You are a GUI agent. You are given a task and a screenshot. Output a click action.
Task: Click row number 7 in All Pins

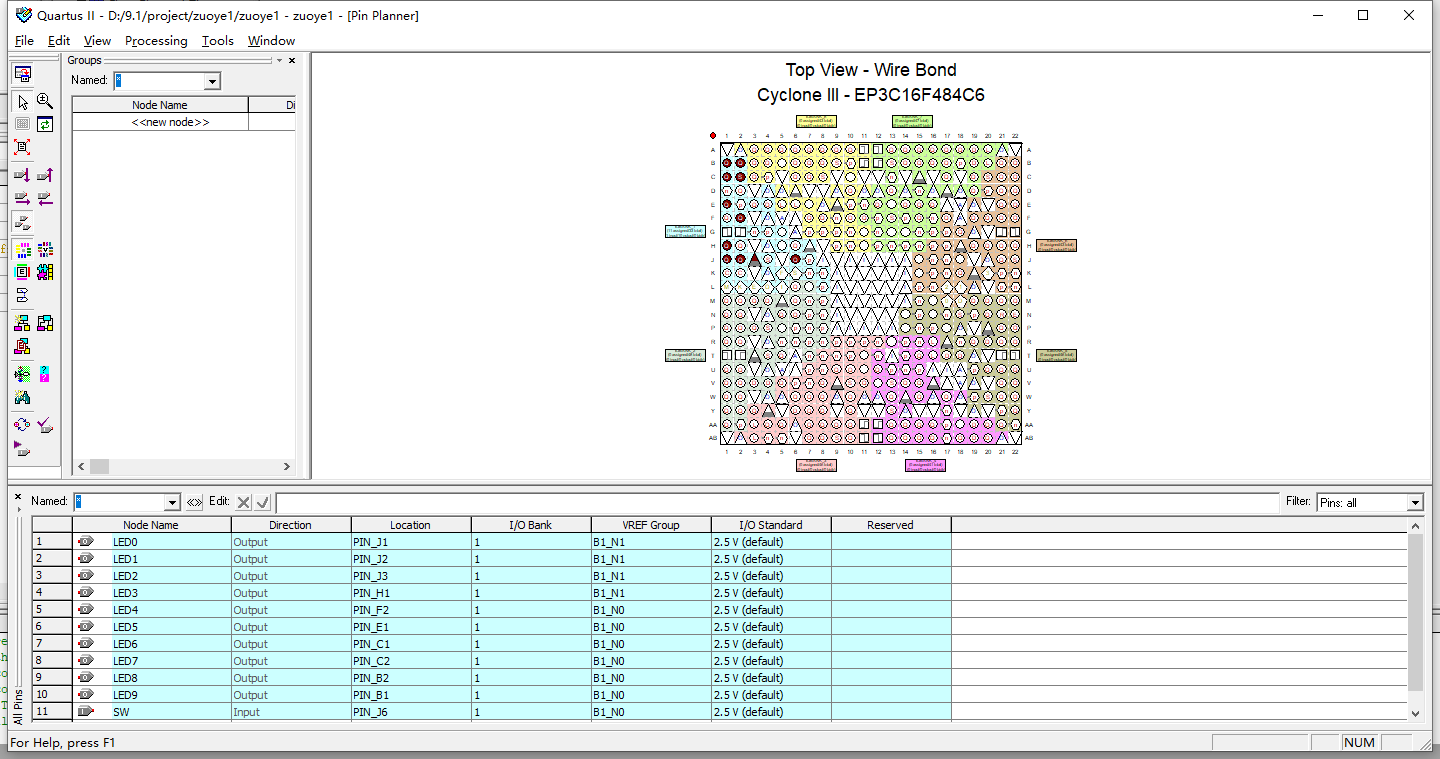point(52,644)
